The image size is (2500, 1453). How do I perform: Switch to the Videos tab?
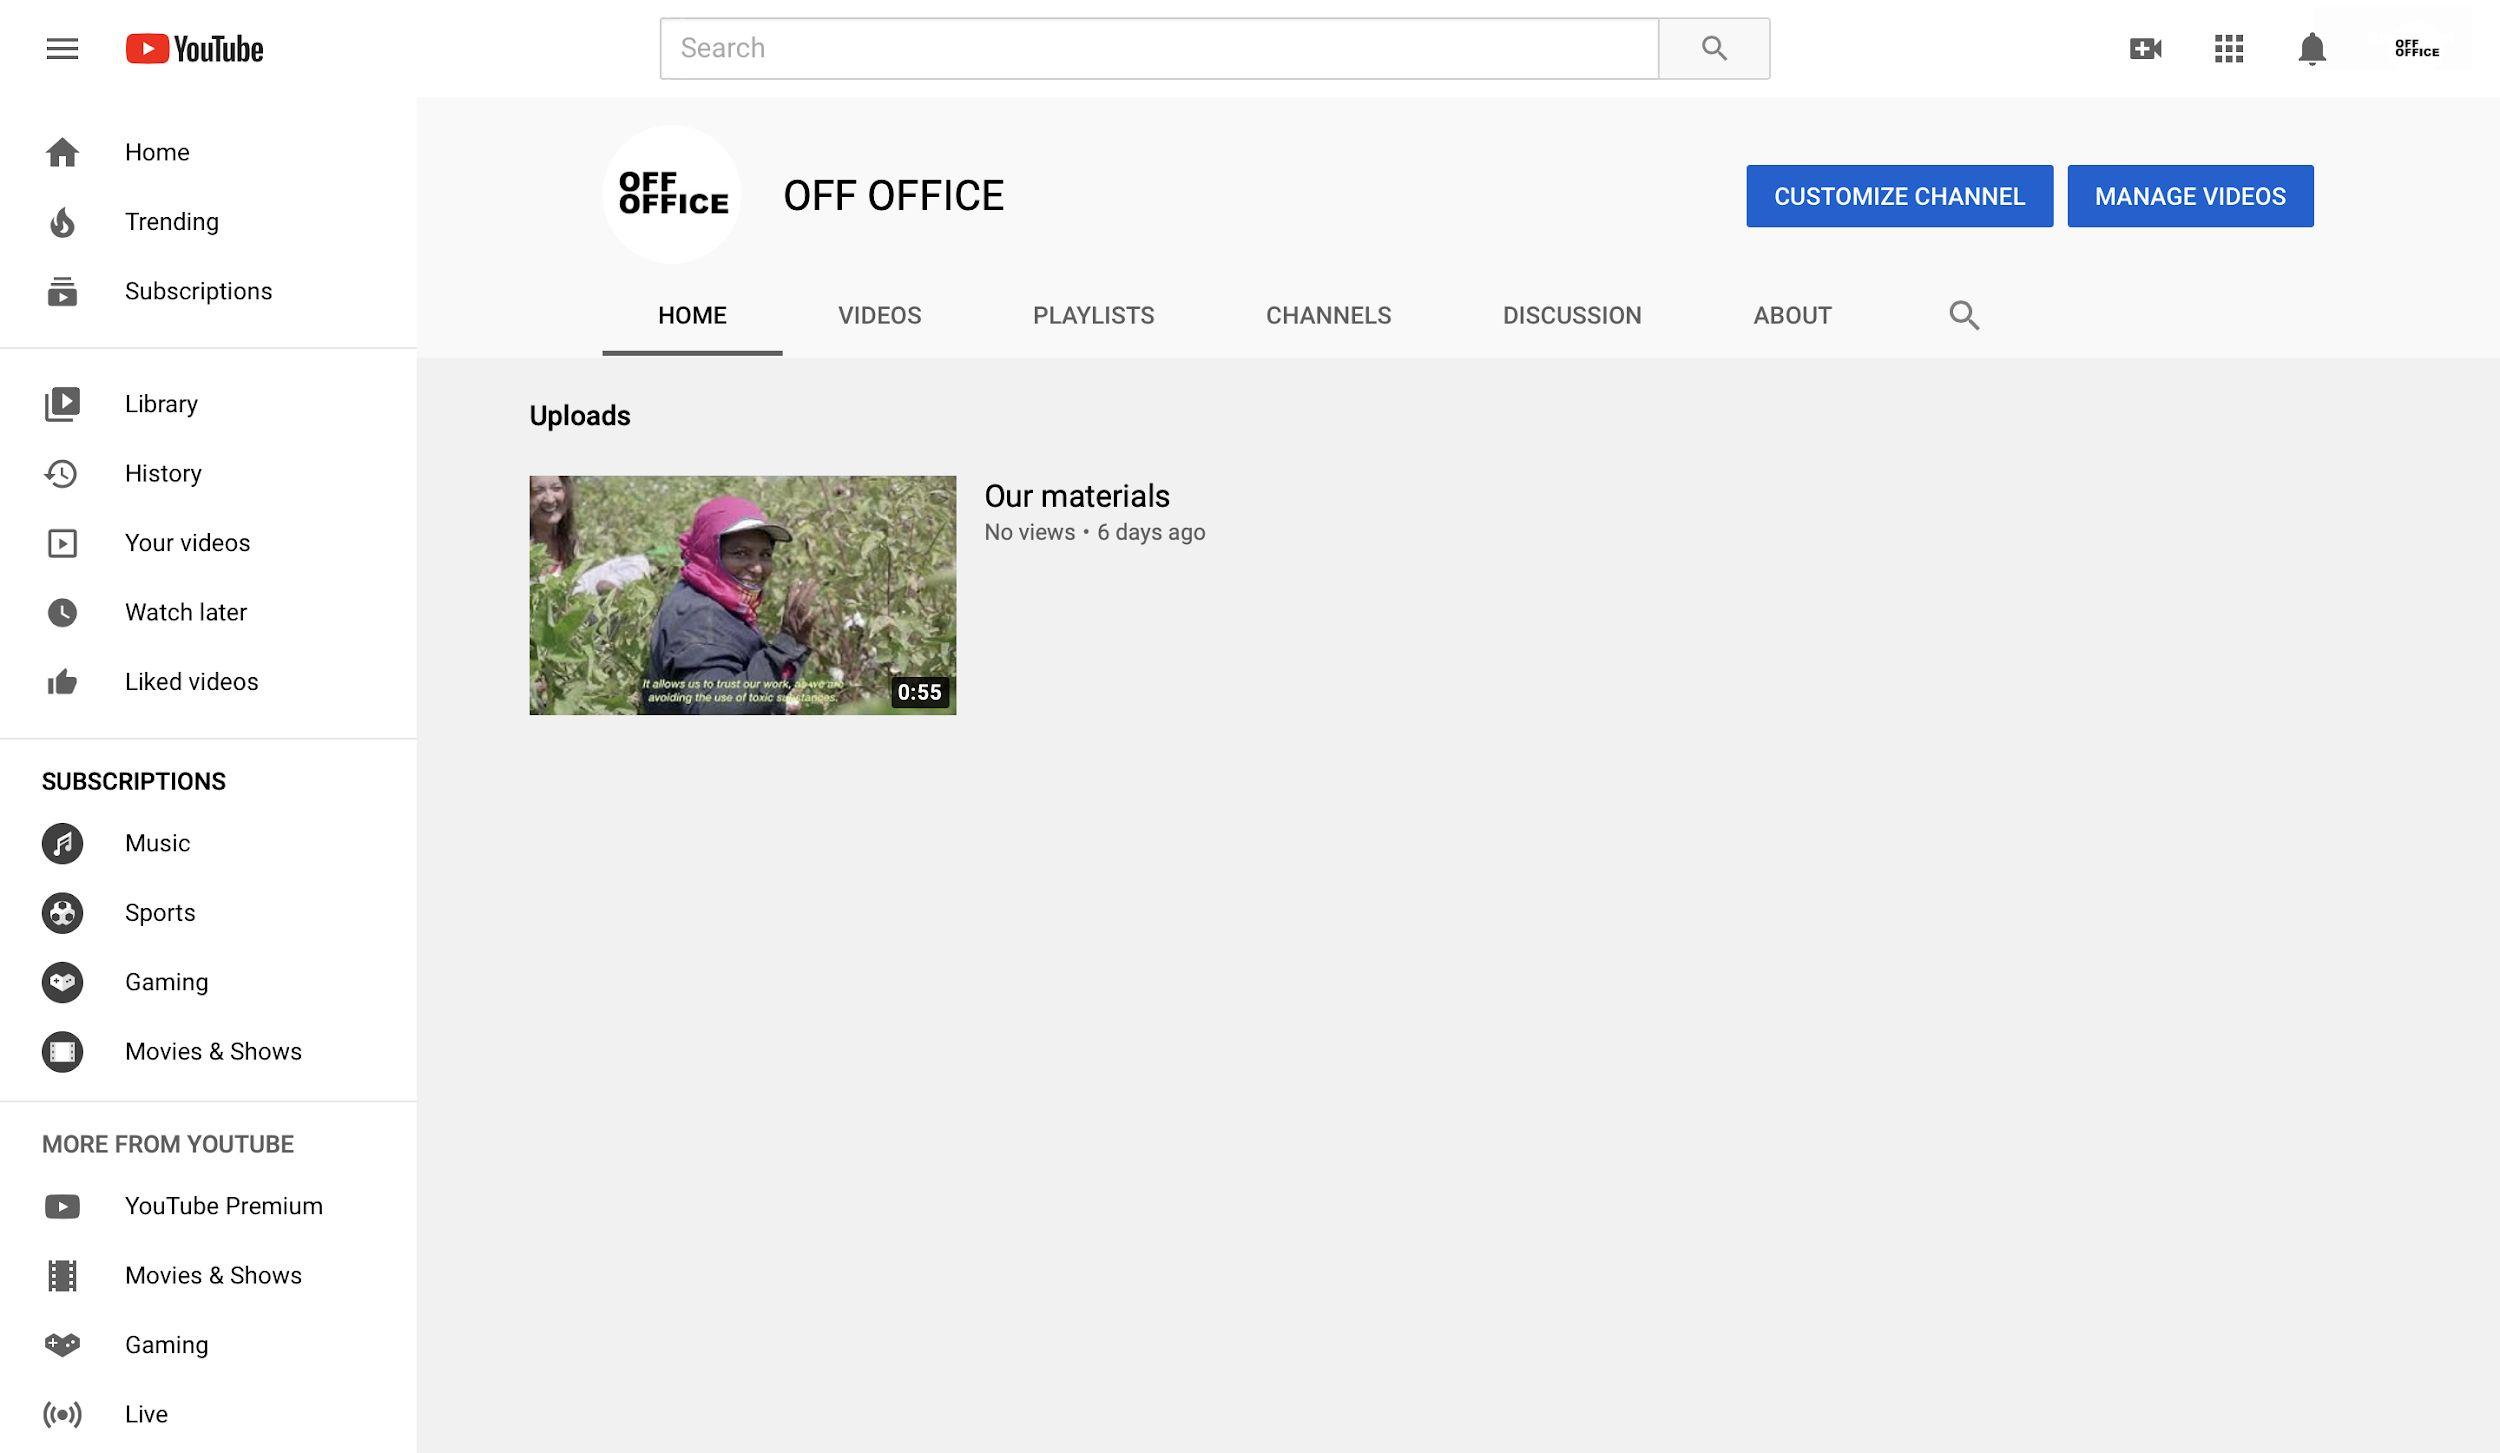click(x=879, y=315)
